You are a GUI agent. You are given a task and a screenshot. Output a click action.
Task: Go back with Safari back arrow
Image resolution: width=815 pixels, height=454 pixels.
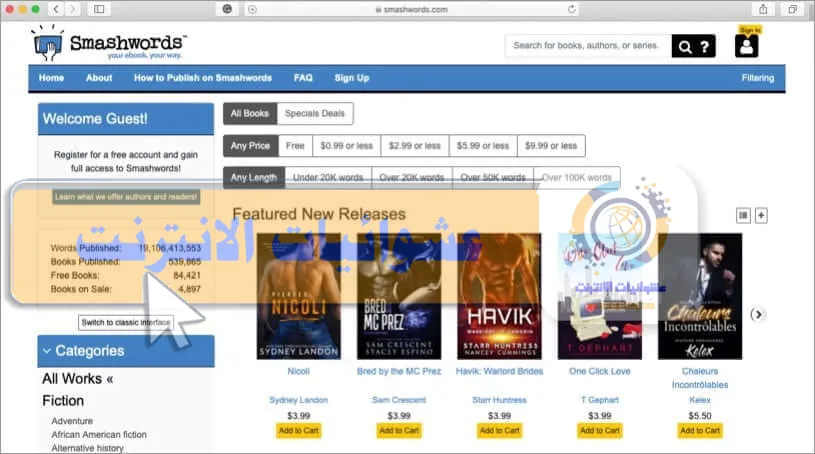point(56,9)
